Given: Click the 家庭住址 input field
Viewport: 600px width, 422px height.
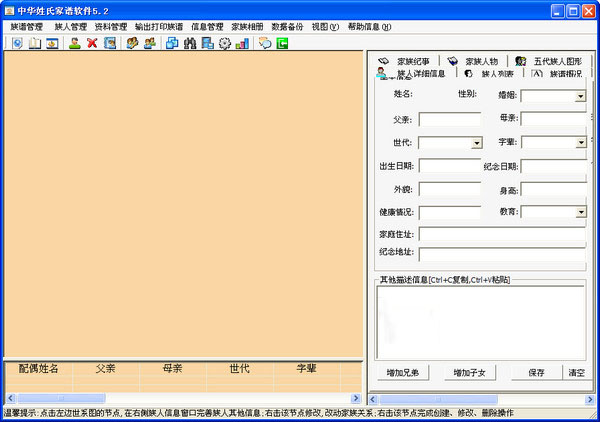Looking at the screenshot, I should click(502, 234).
